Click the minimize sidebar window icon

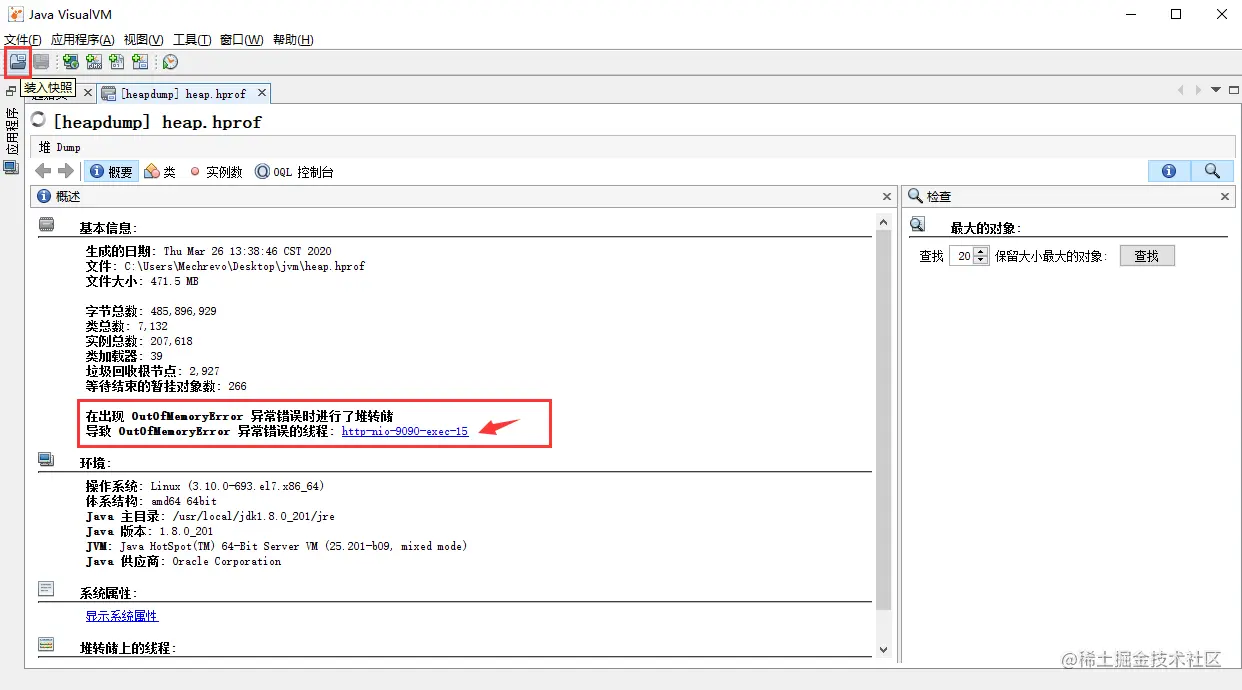tap(11, 92)
